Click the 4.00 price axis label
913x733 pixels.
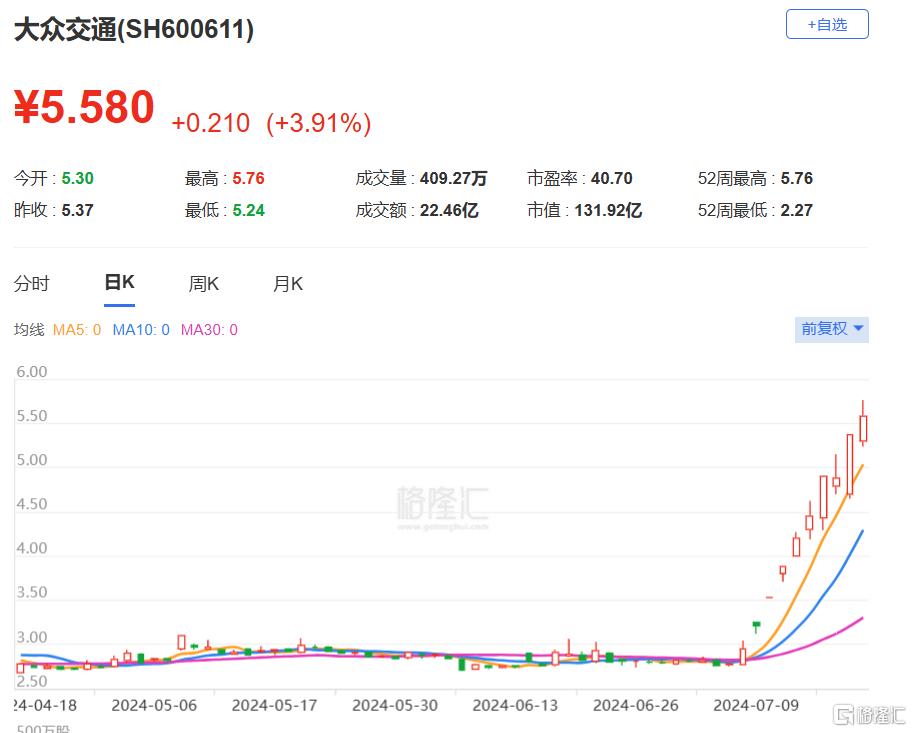coord(31,548)
